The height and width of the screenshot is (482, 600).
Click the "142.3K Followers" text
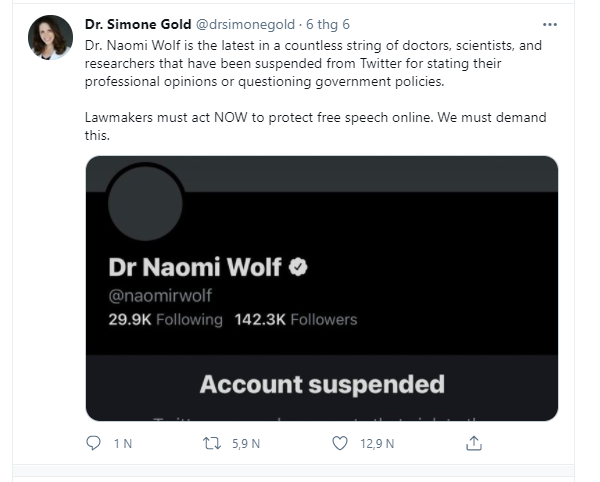294,320
